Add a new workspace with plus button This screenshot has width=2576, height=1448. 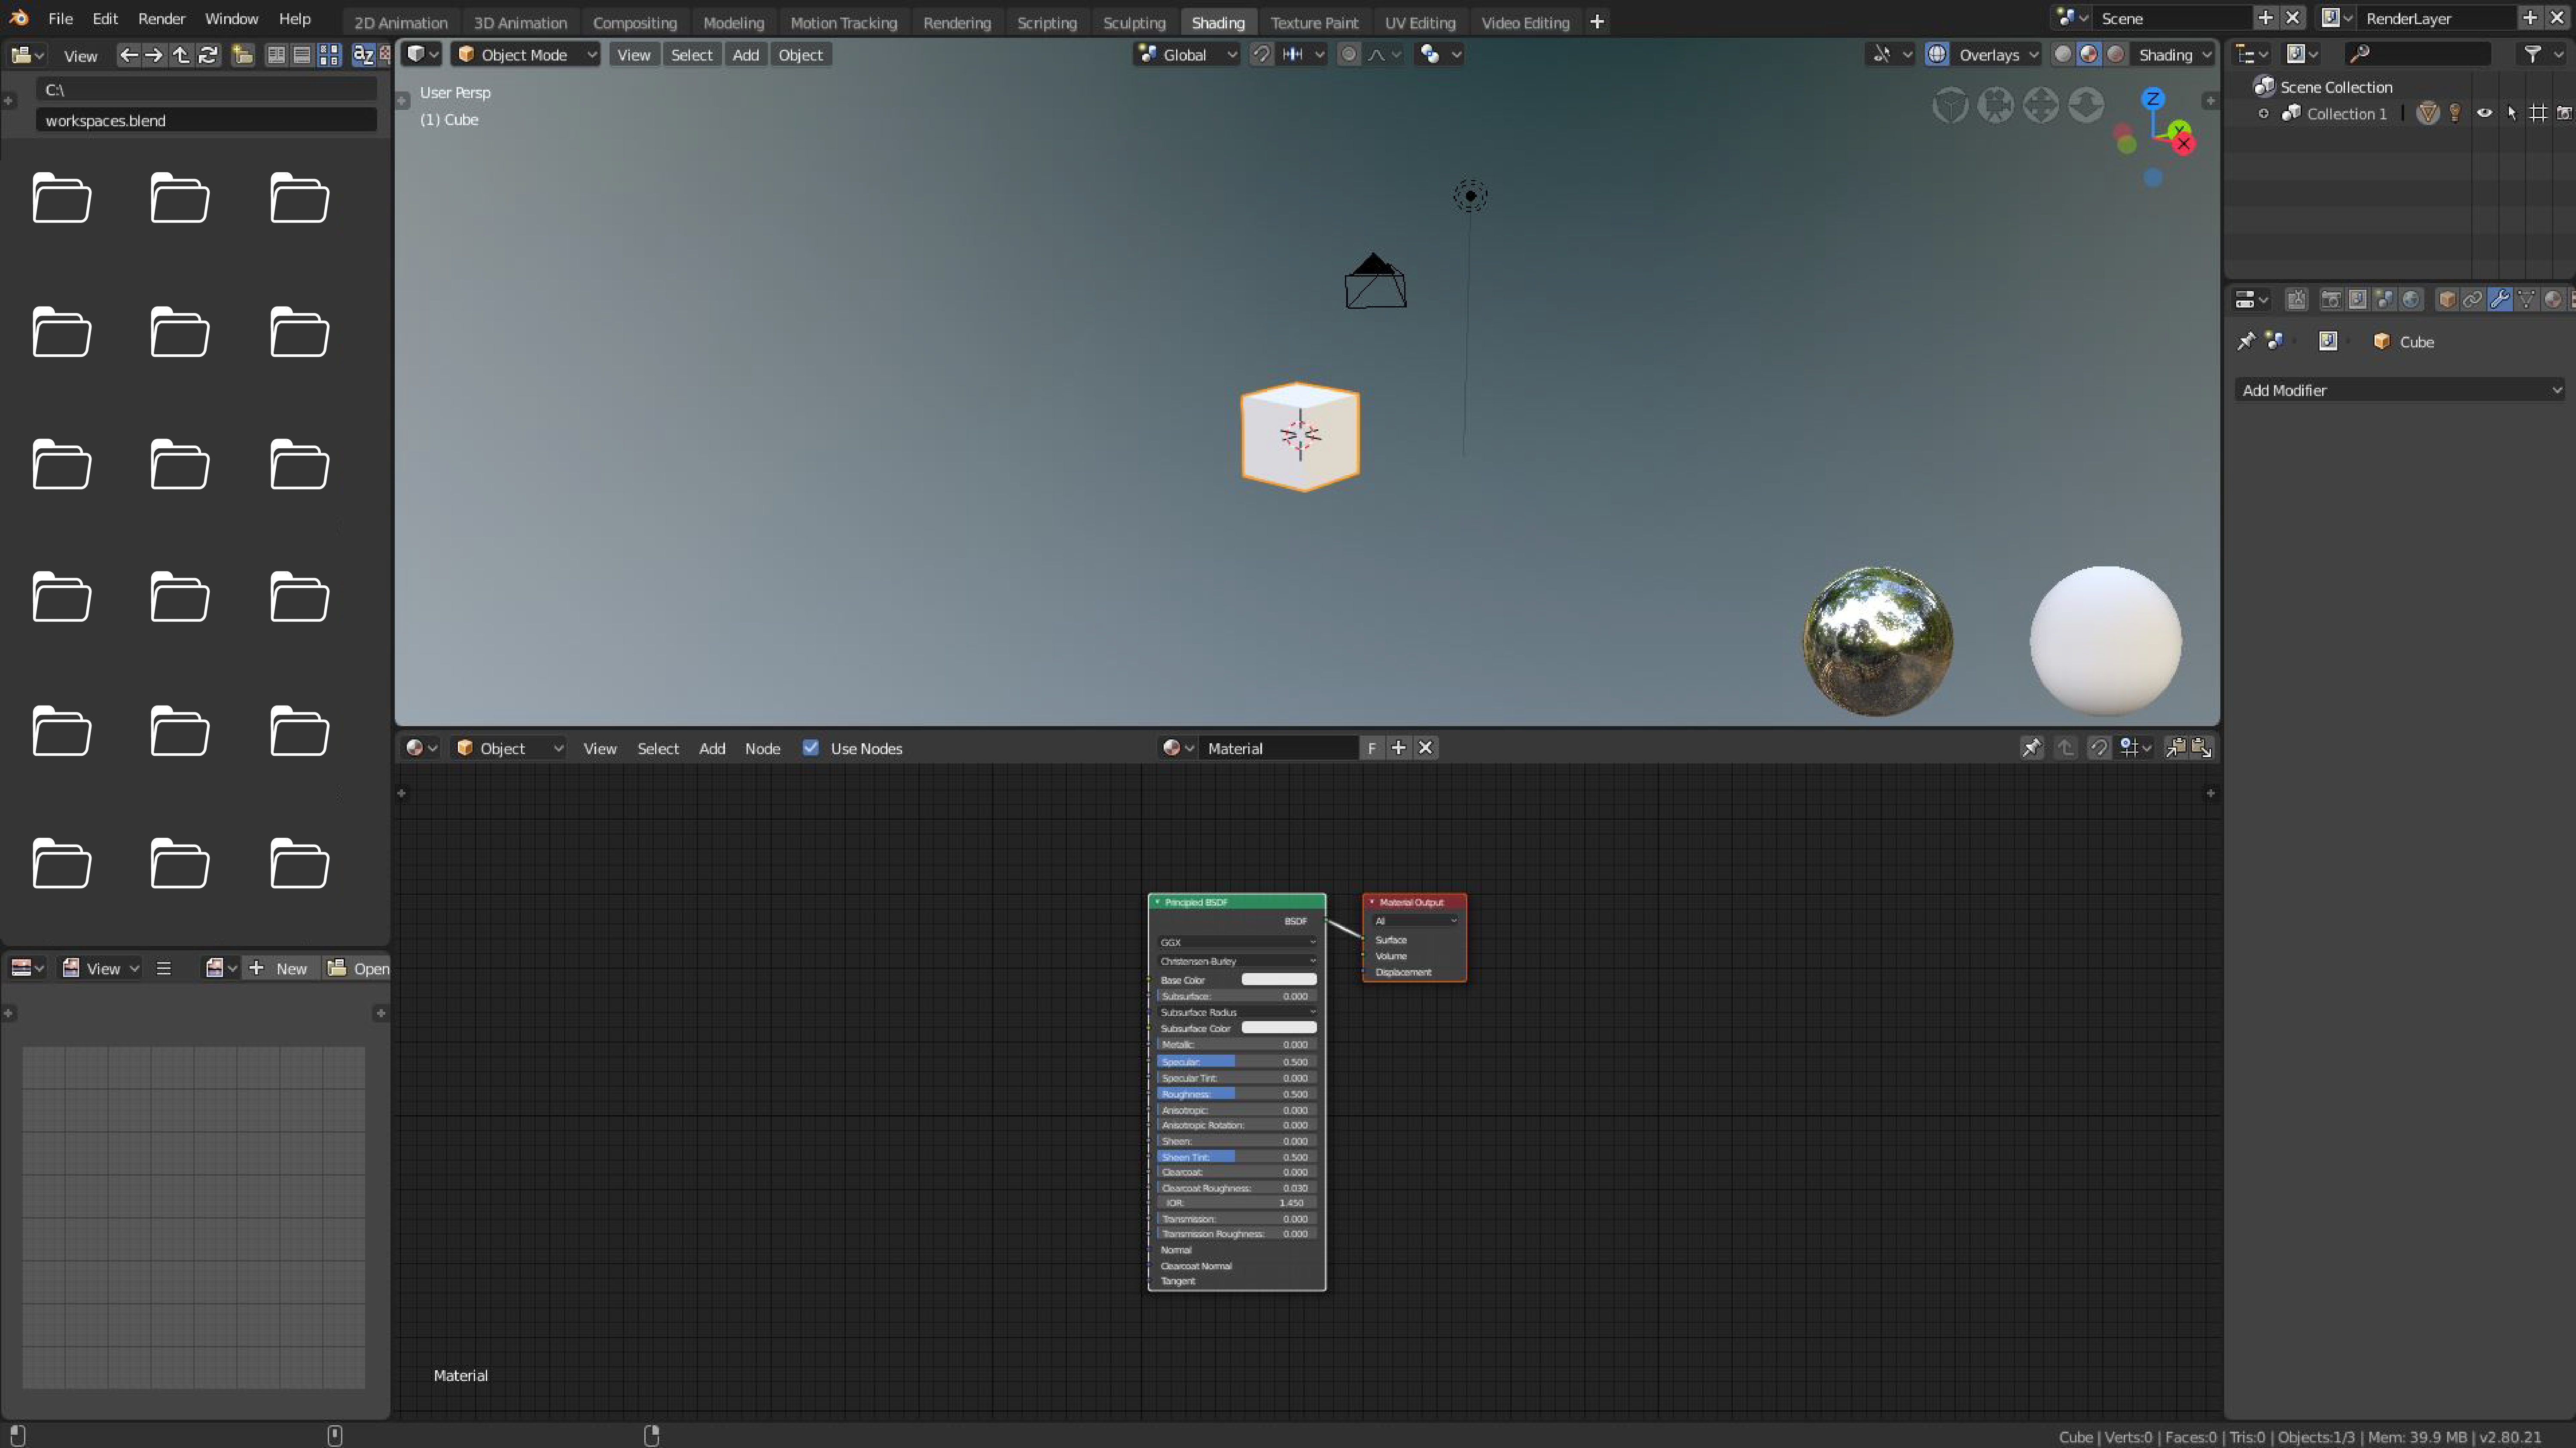tap(1597, 22)
